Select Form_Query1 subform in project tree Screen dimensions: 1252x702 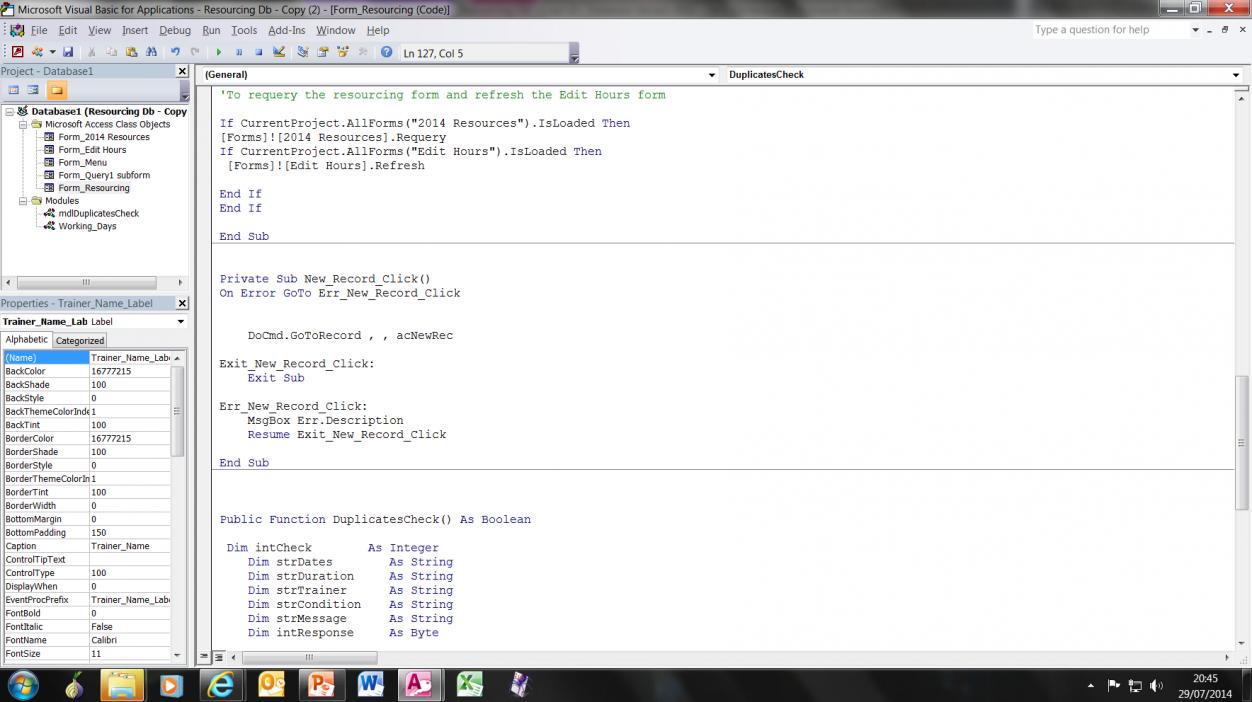pos(104,175)
